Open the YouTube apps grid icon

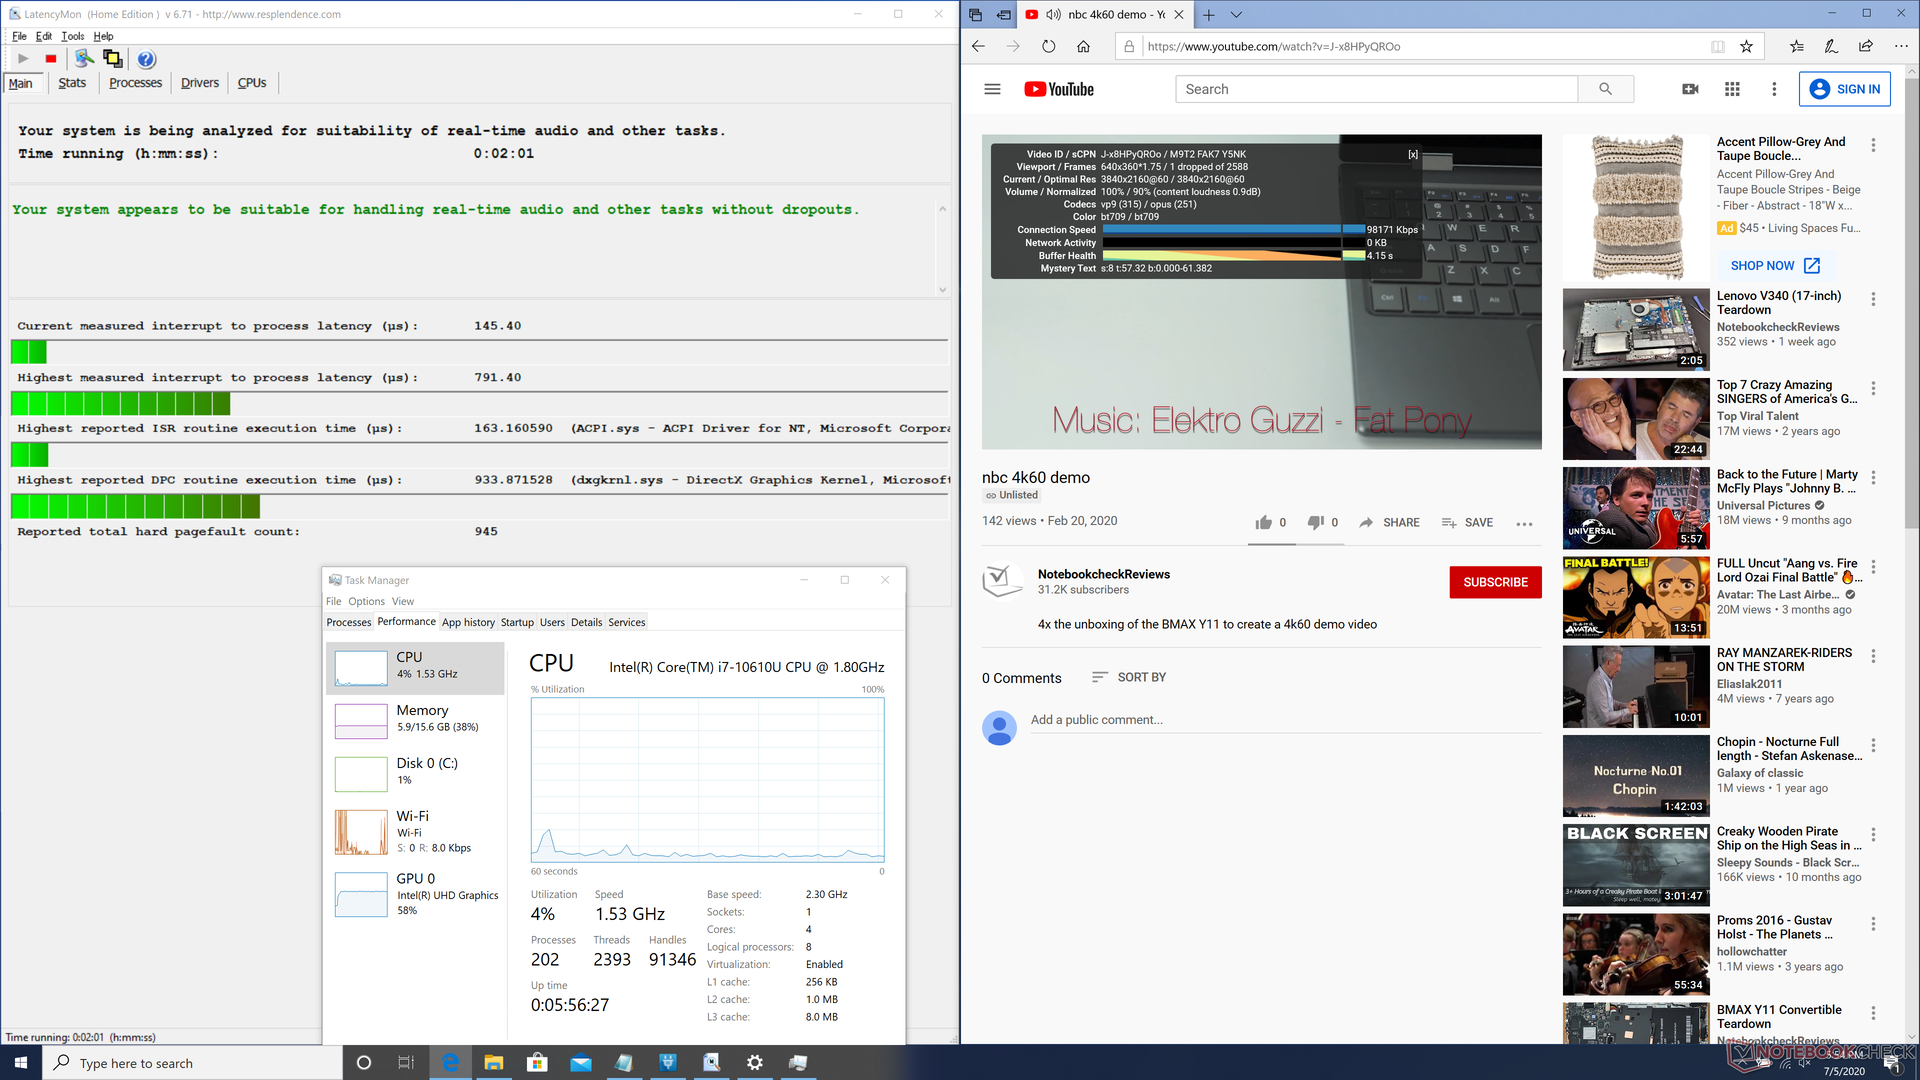click(x=1732, y=89)
